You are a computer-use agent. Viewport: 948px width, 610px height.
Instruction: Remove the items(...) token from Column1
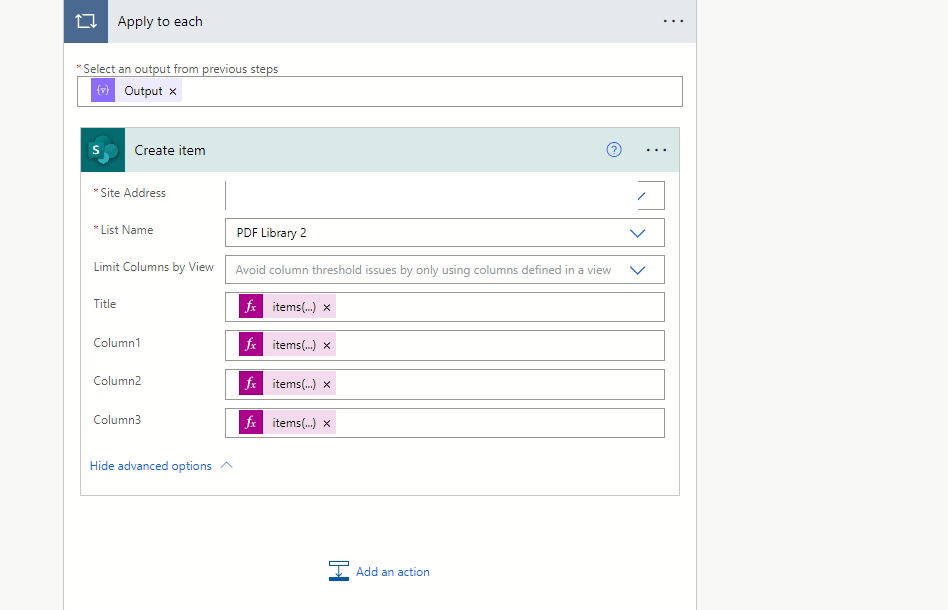326,346
